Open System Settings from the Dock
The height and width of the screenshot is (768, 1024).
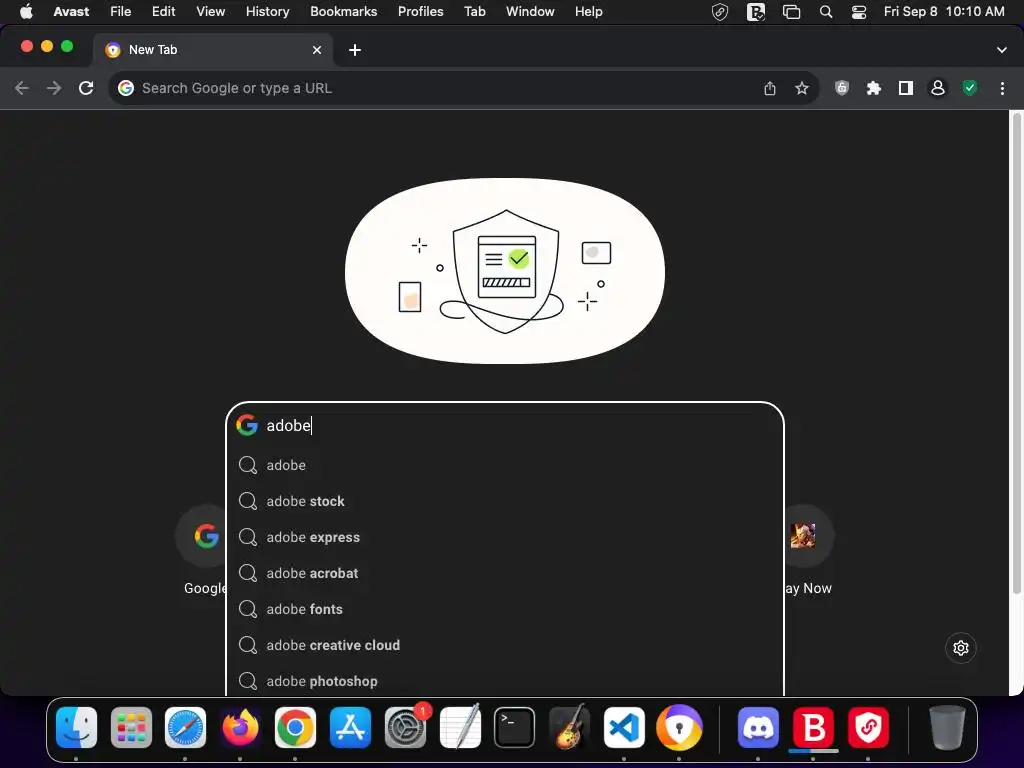[x=405, y=728]
